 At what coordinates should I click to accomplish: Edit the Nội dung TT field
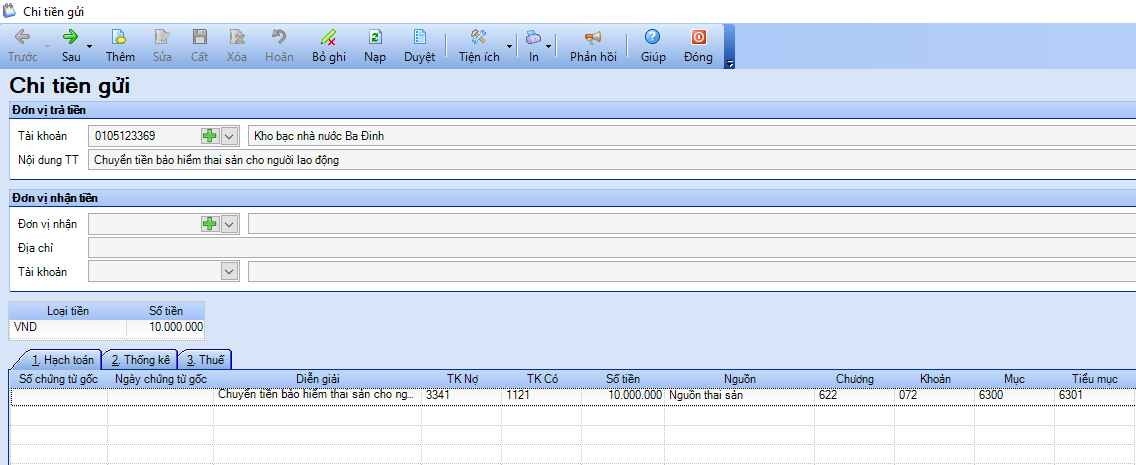pyautogui.click(x=612, y=161)
